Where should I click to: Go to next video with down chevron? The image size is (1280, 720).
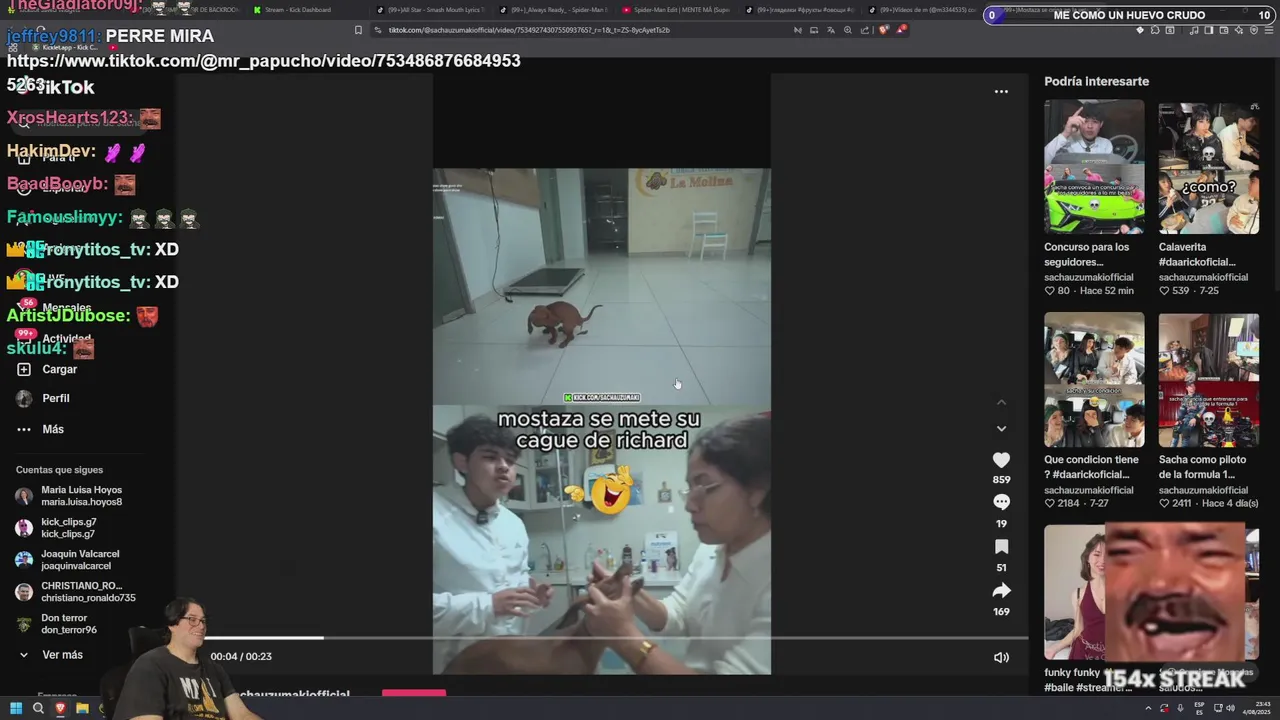coord(1001,429)
